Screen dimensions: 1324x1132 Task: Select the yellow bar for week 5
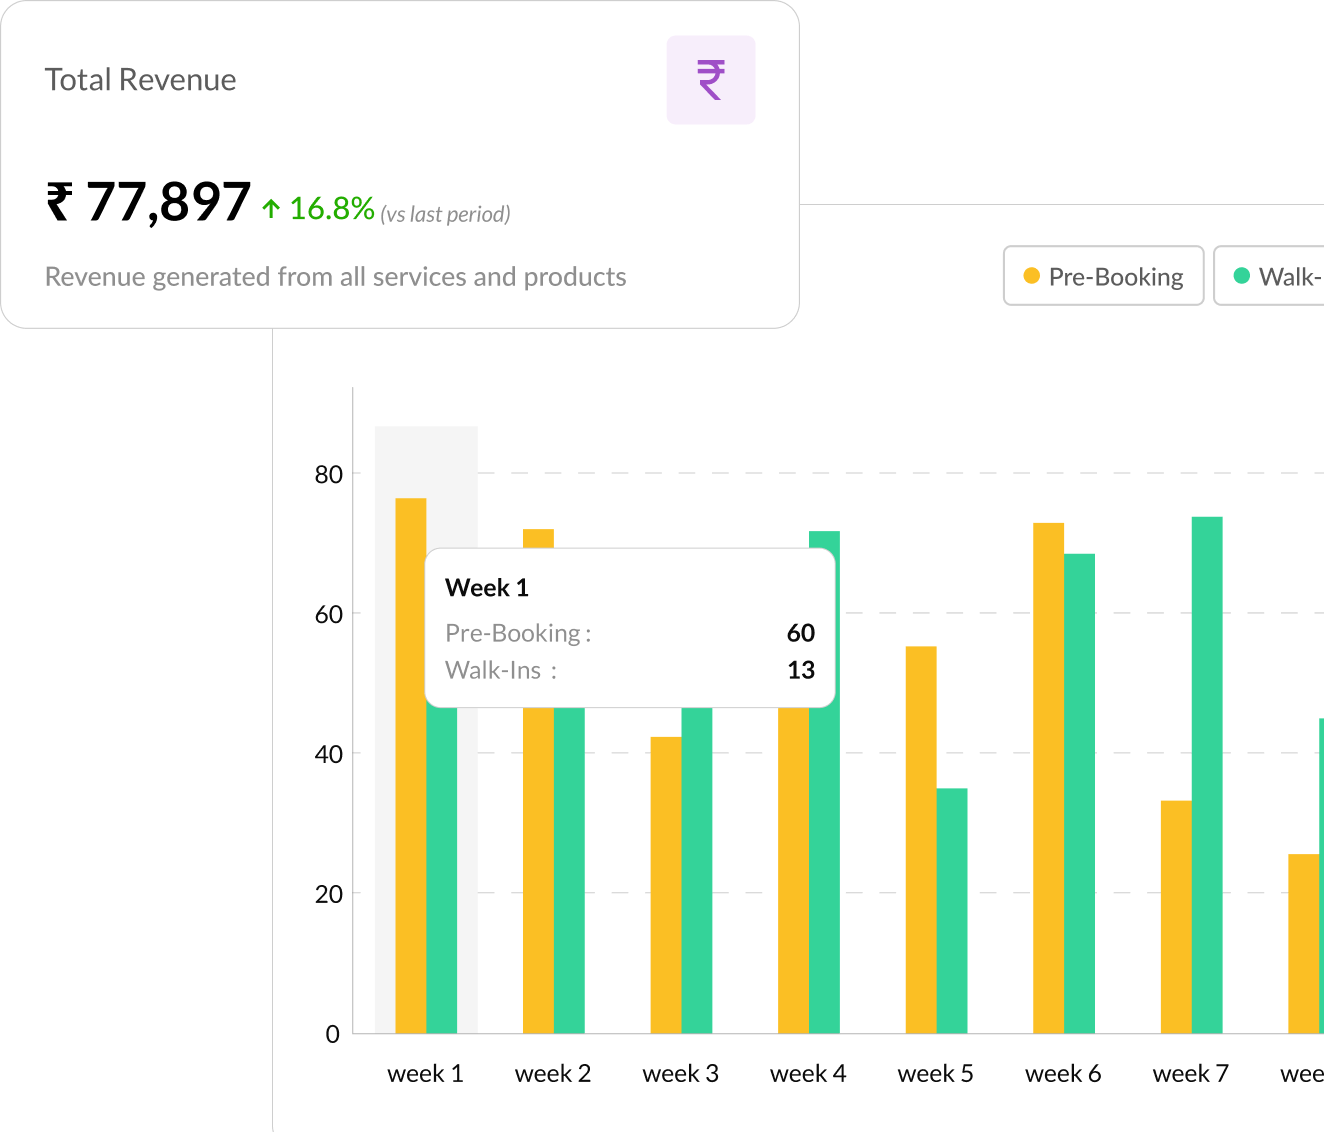point(919,840)
